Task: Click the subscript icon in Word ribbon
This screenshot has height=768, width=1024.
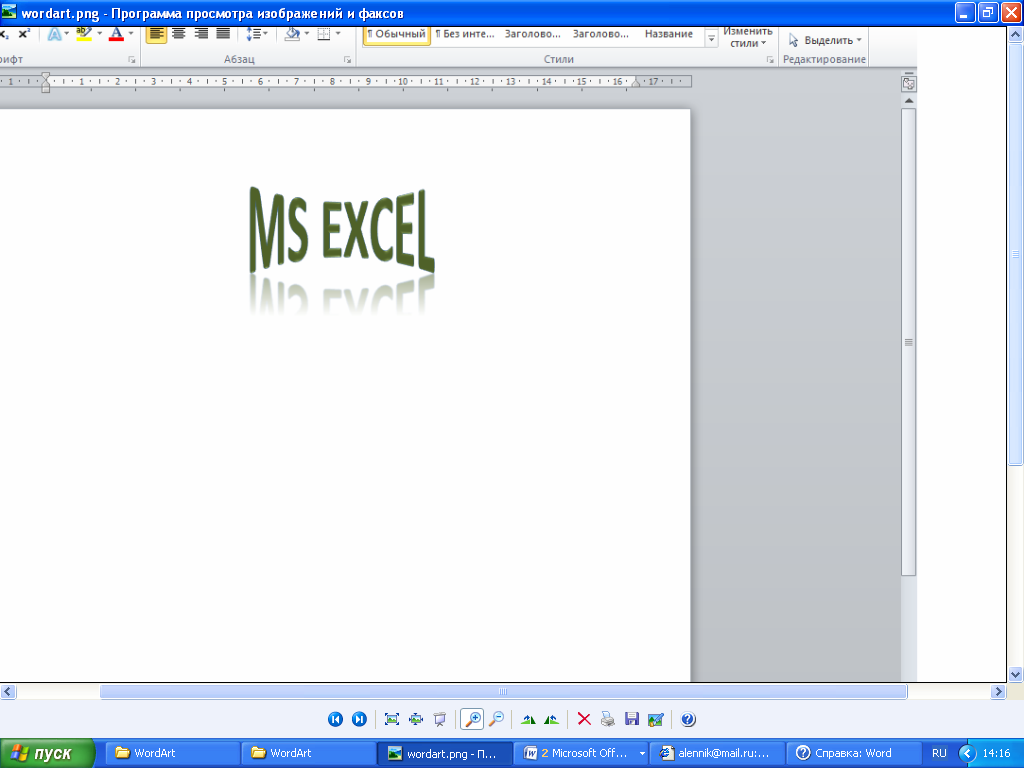Action: coord(4,34)
